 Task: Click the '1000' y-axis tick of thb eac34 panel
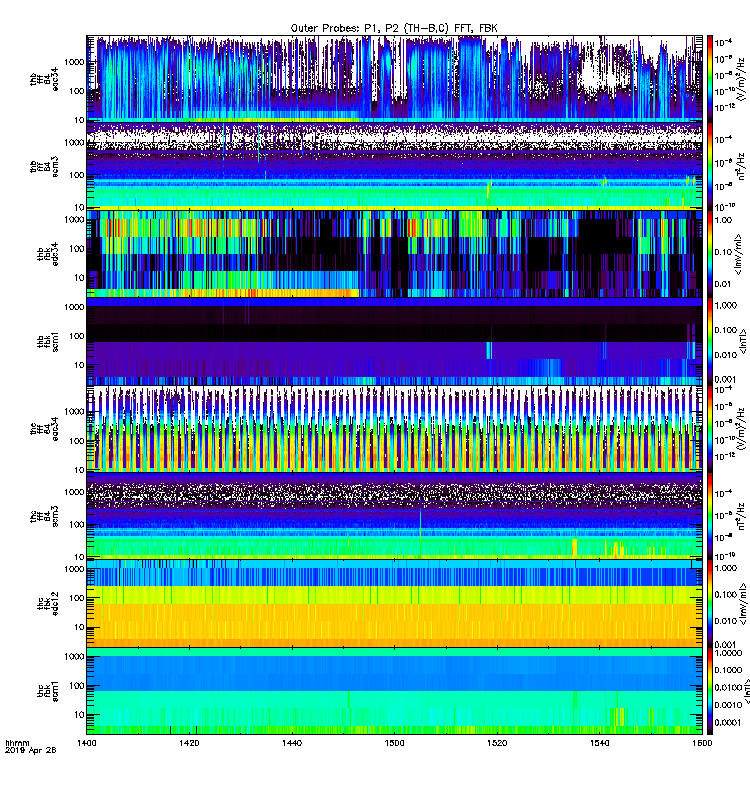tap(74, 62)
